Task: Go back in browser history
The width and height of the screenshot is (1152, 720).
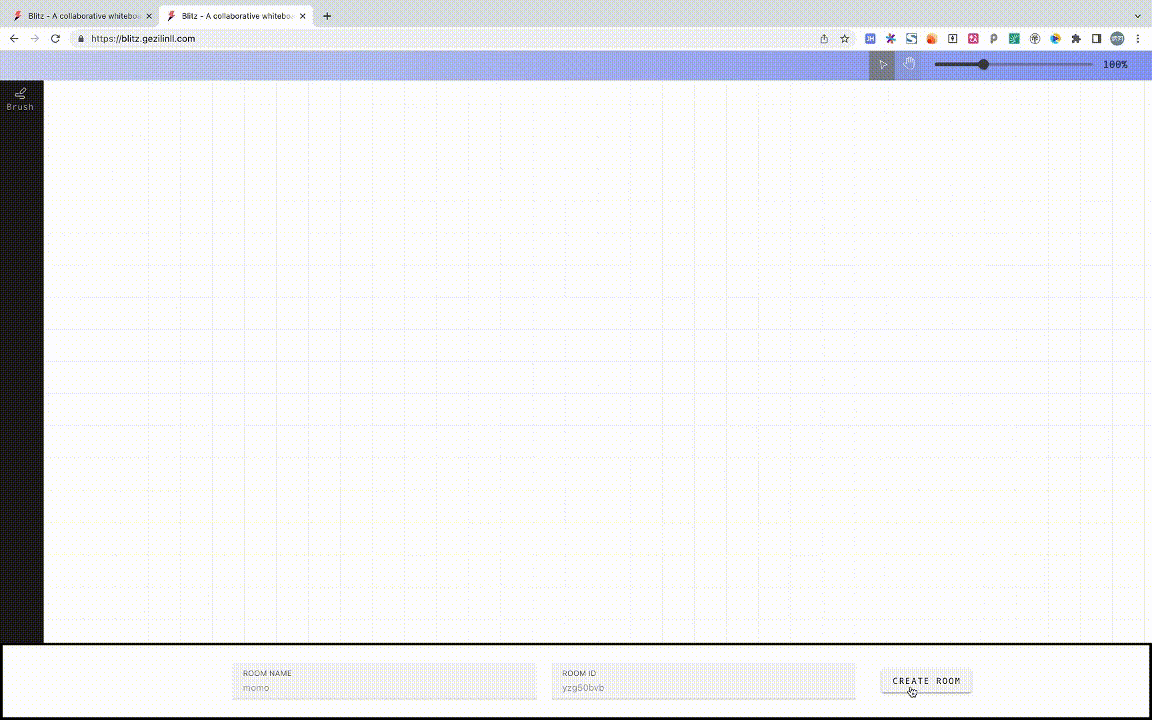Action: tap(14, 39)
